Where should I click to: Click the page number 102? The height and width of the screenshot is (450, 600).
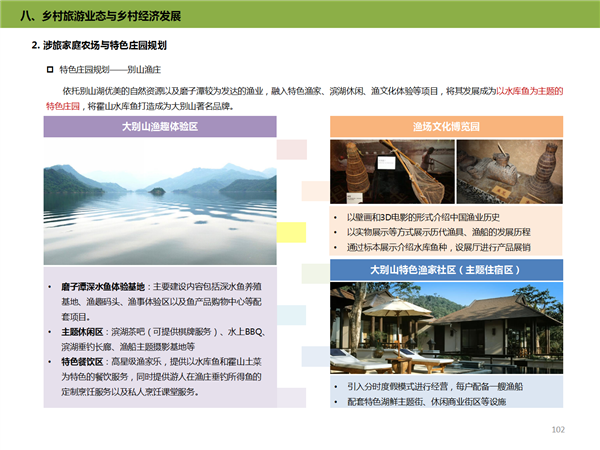(559, 430)
